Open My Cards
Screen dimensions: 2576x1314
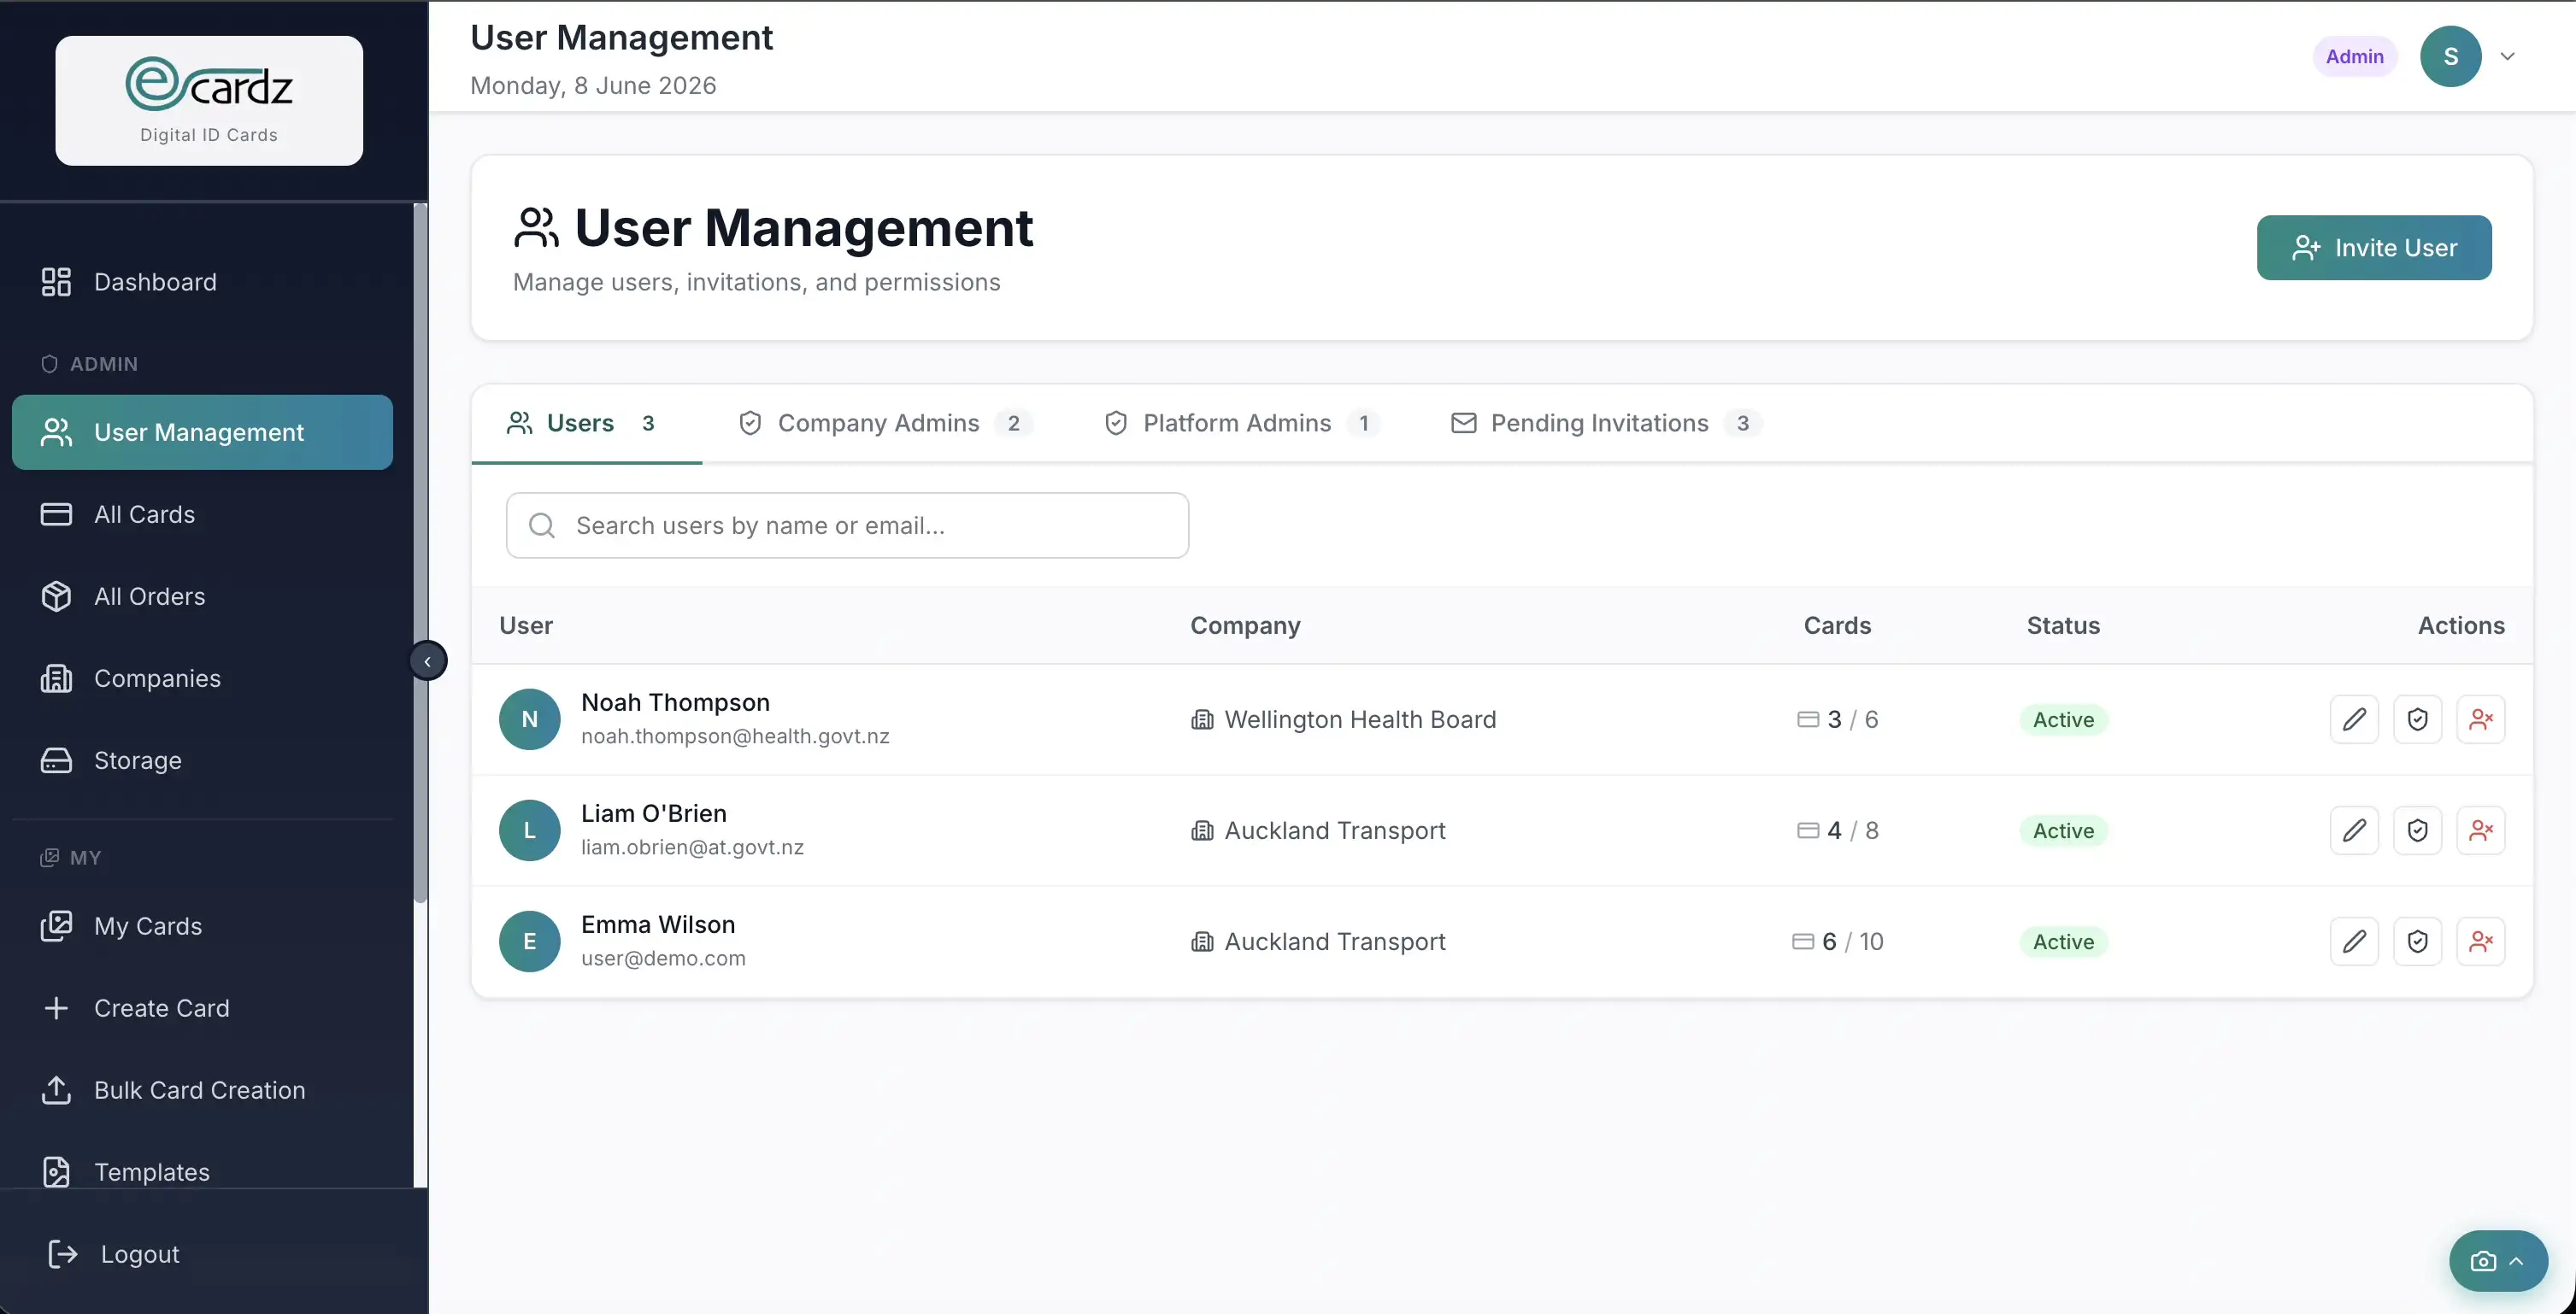click(x=202, y=926)
